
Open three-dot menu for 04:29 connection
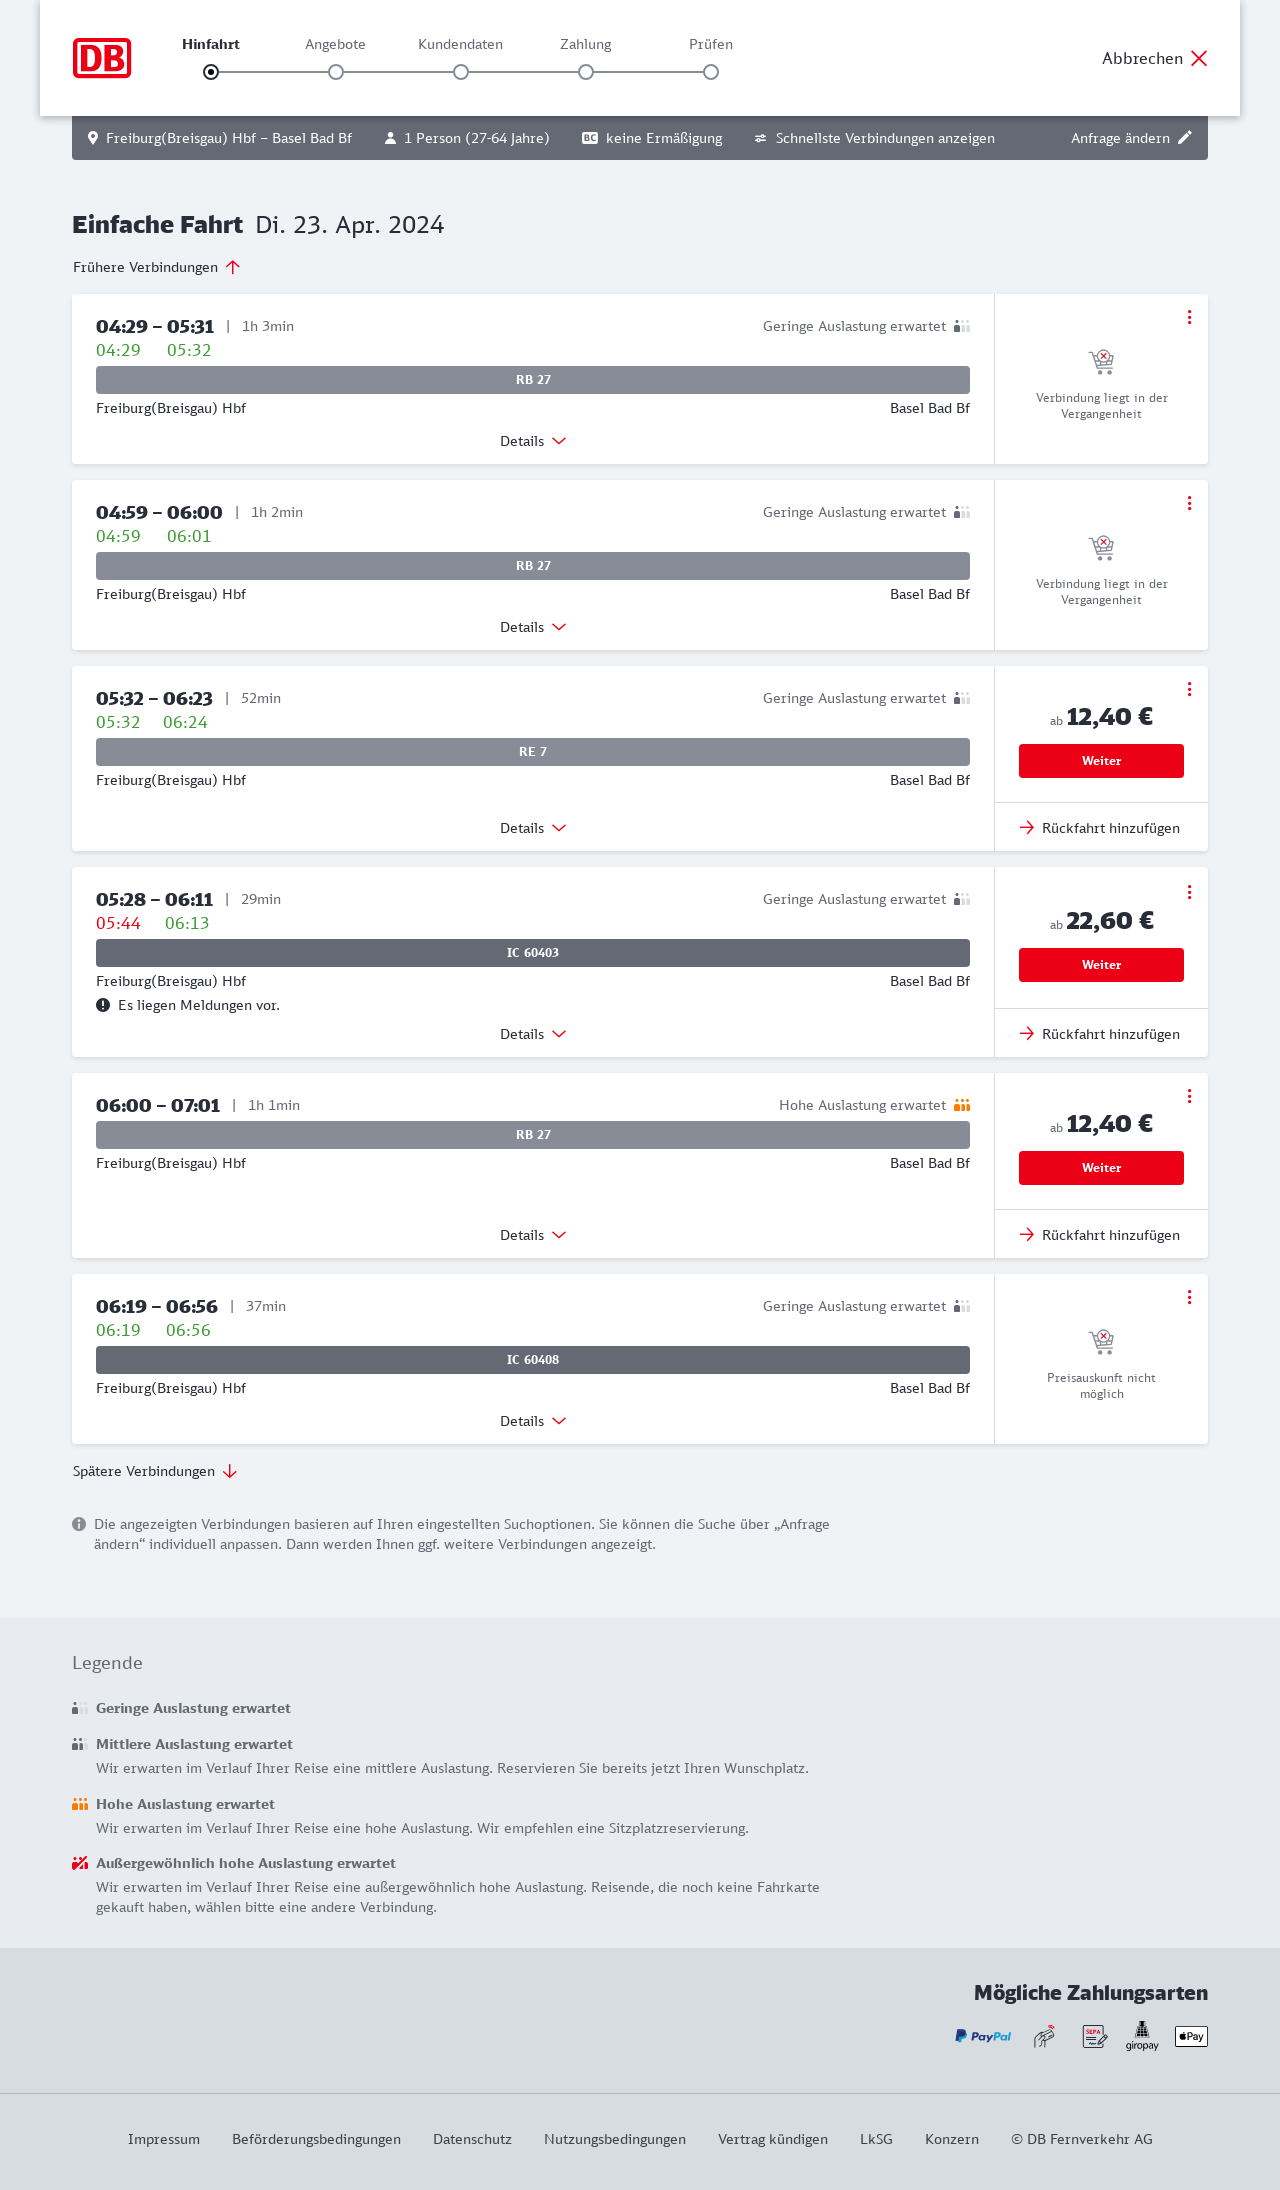1189,317
